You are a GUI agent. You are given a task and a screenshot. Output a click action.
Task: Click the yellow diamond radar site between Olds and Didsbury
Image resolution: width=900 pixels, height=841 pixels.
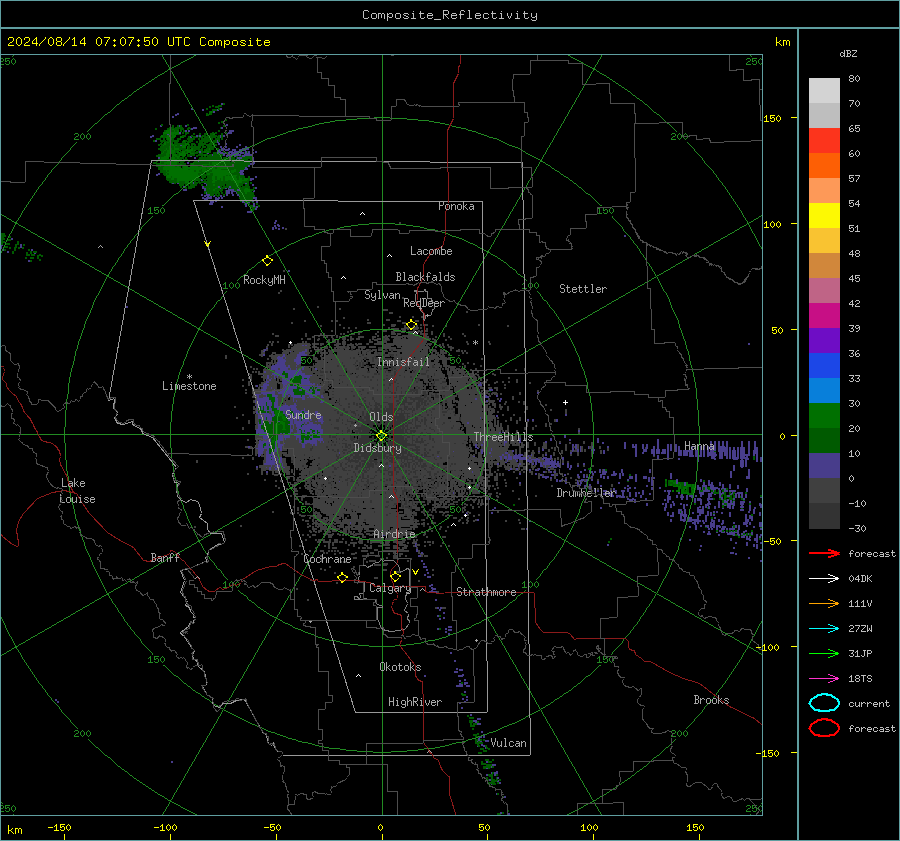(x=381, y=435)
